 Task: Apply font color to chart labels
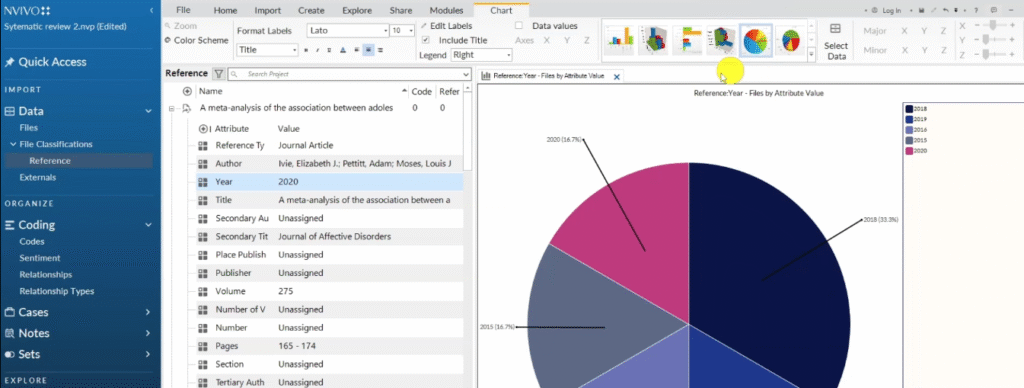point(343,50)
